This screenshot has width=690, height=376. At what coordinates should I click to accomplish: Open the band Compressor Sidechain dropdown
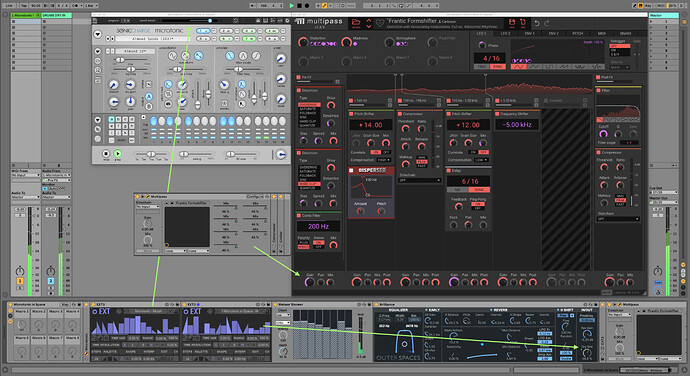pos(419,180)
